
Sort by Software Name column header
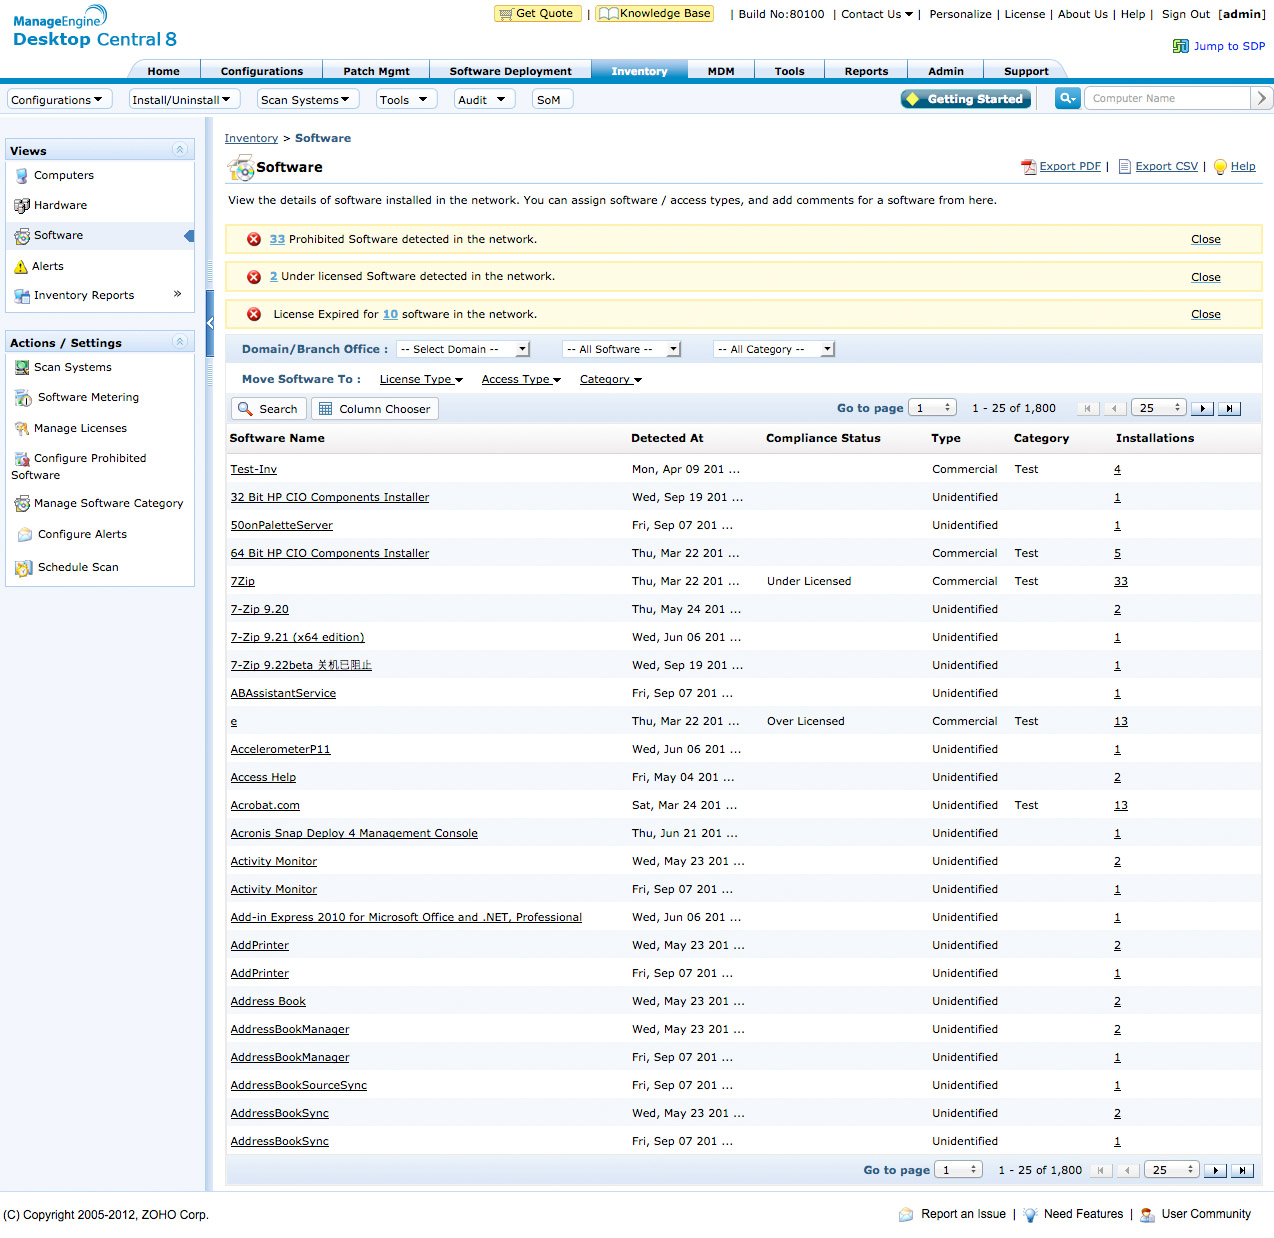277,439
